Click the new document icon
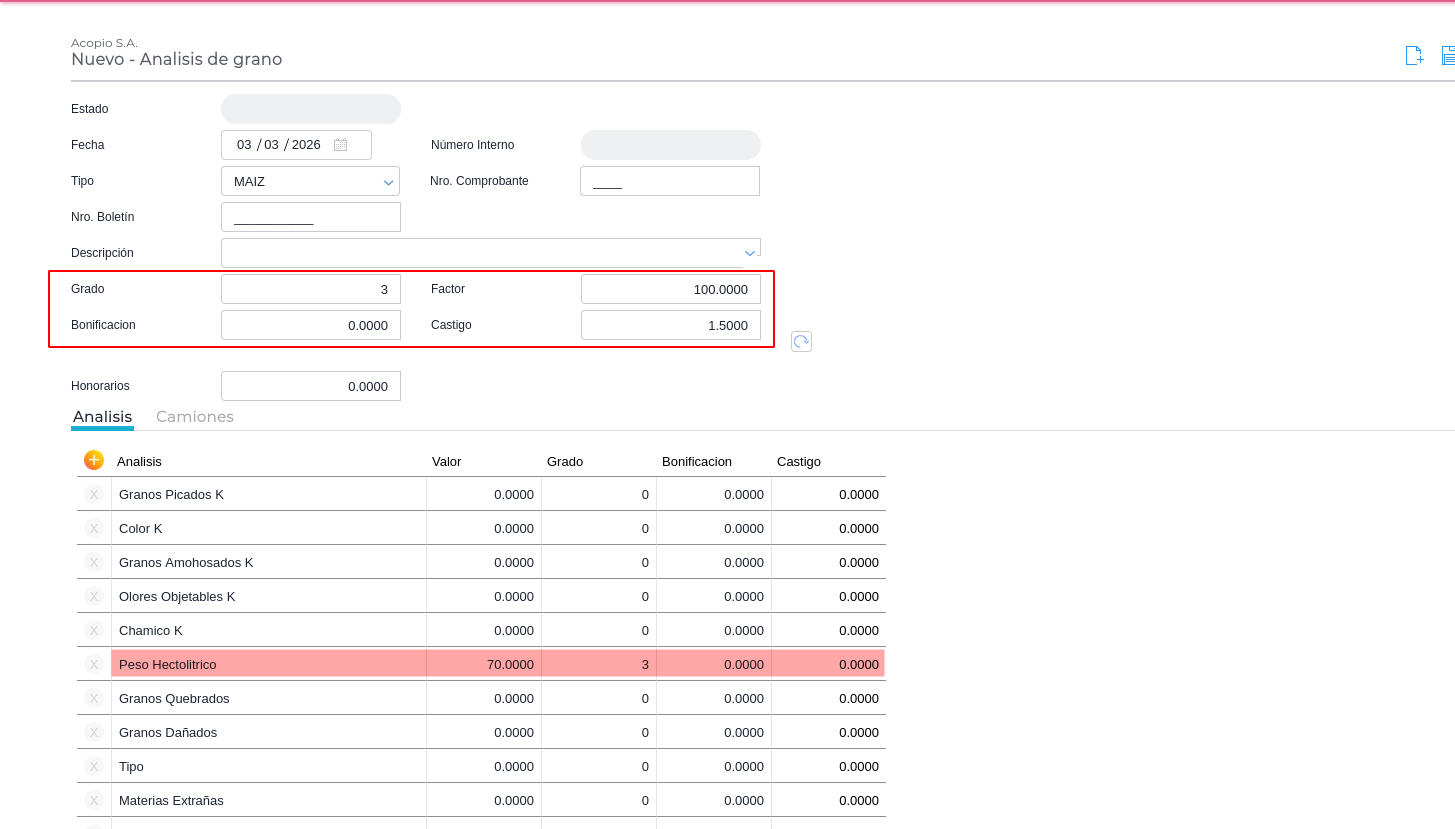Screen dimensions: 1455x829 pyautogui.click(x=1414, y=56)
